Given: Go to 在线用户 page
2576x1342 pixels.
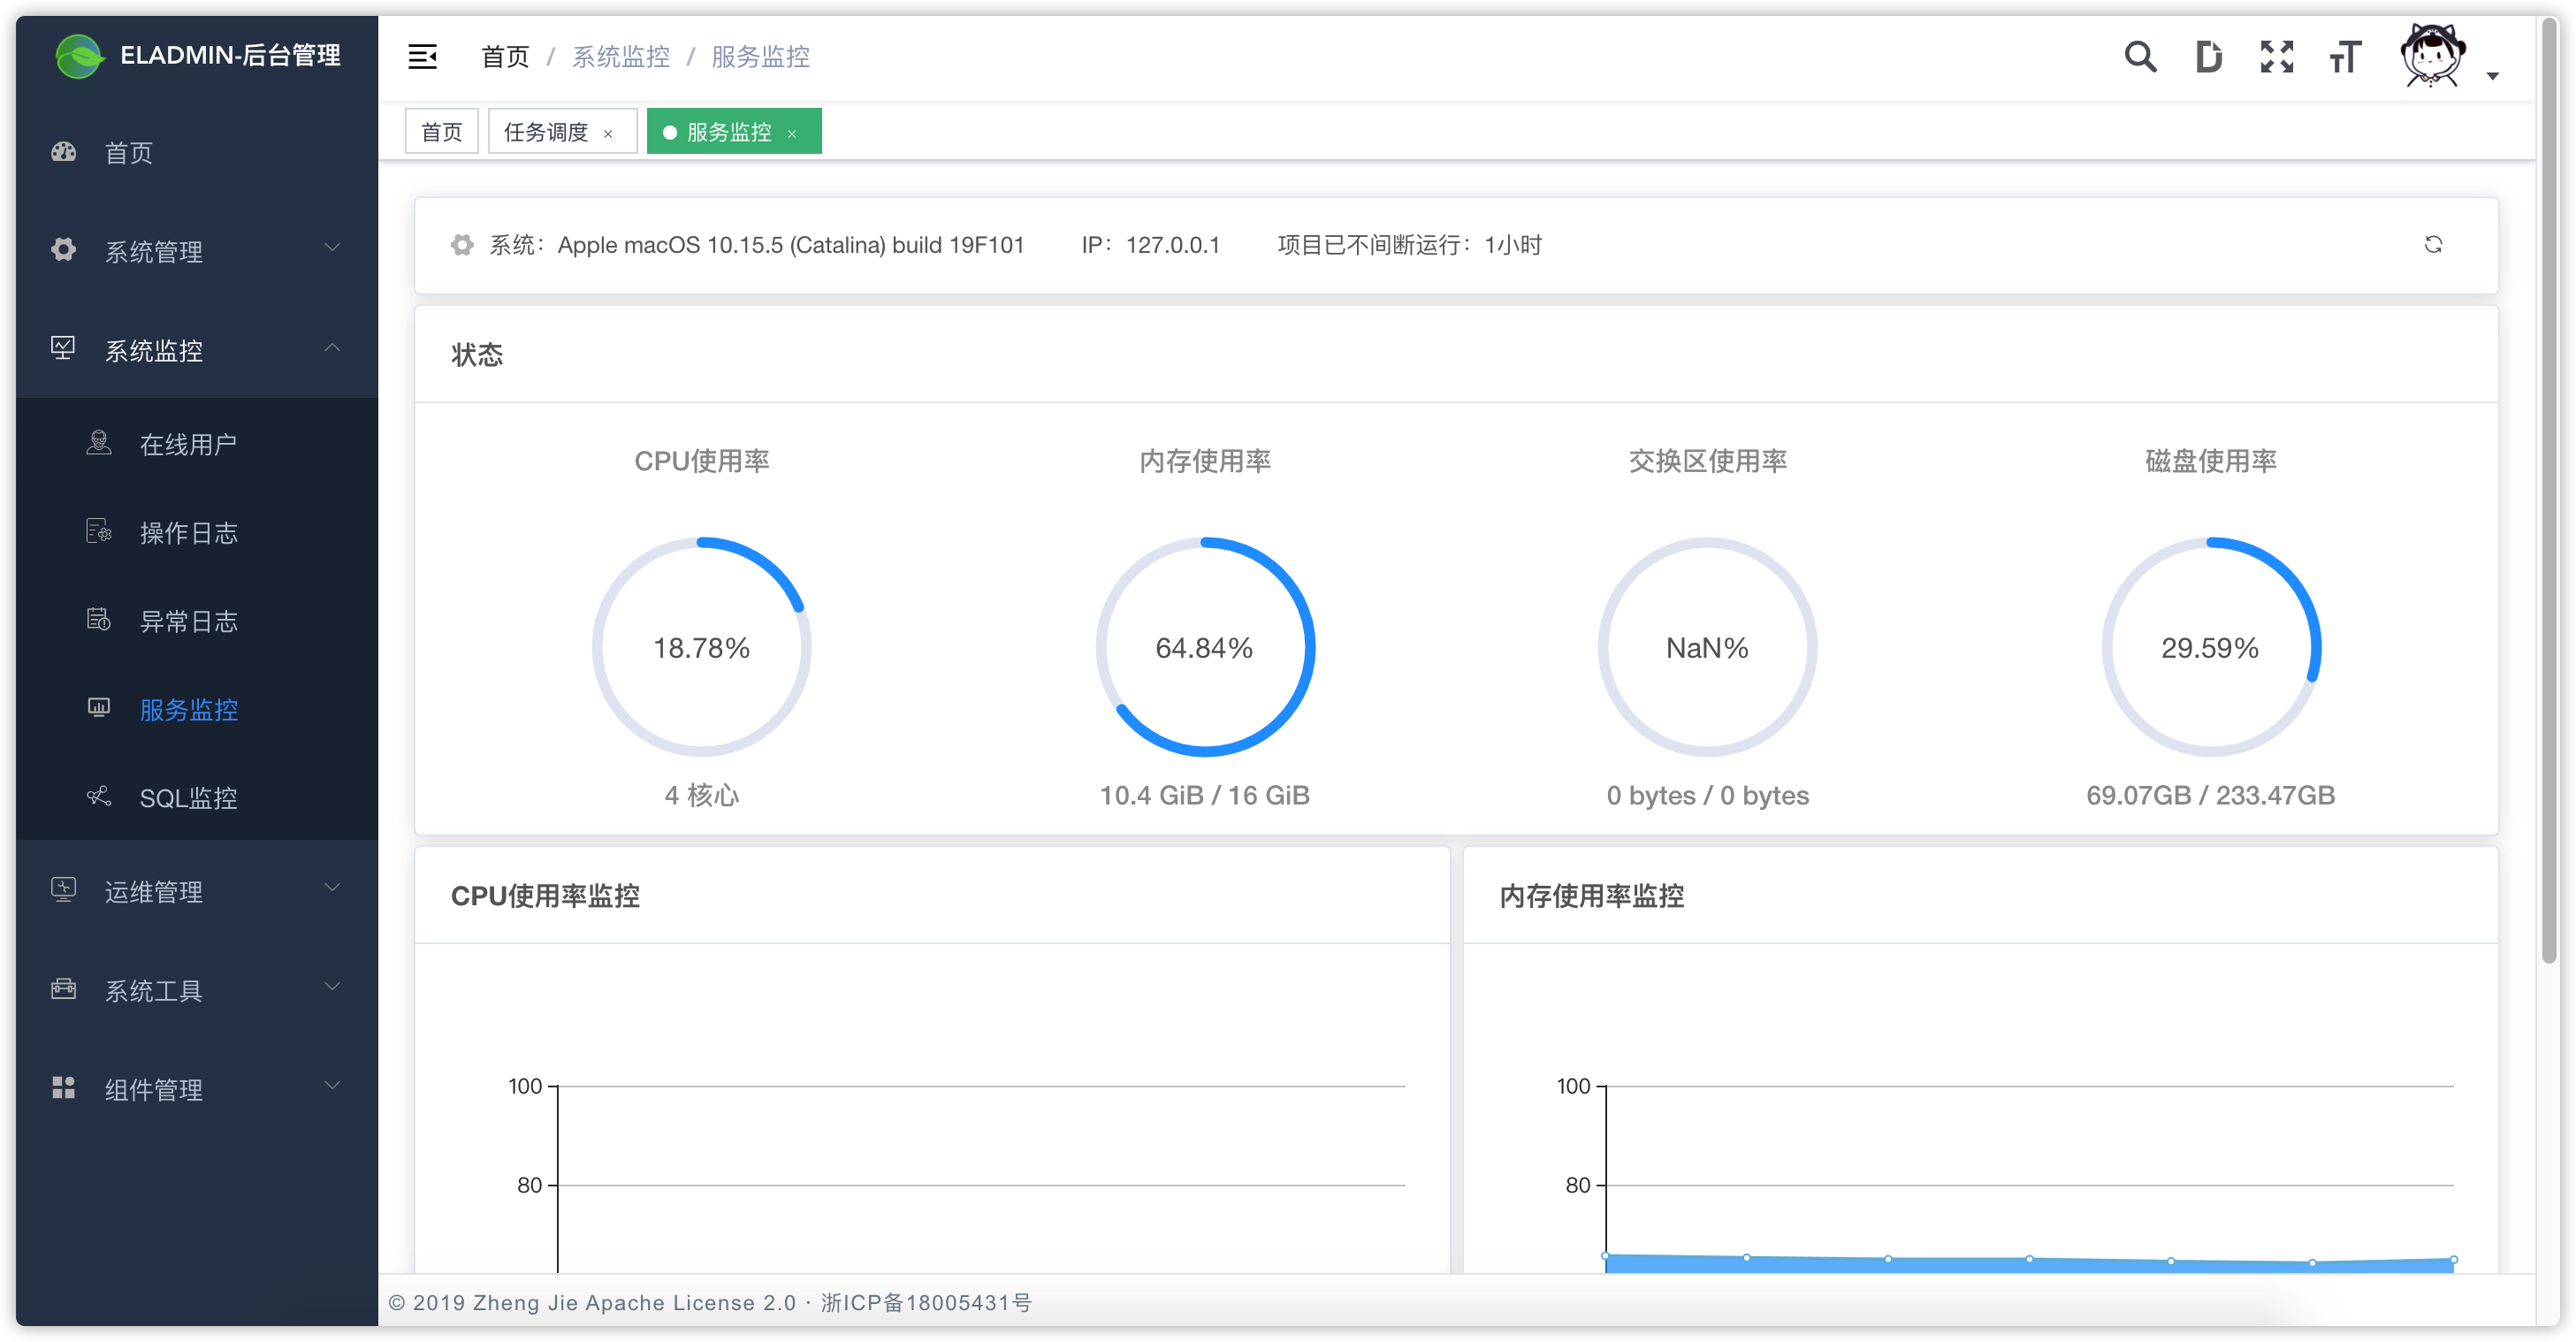Looking at the screenshot, I should [188, 444].
